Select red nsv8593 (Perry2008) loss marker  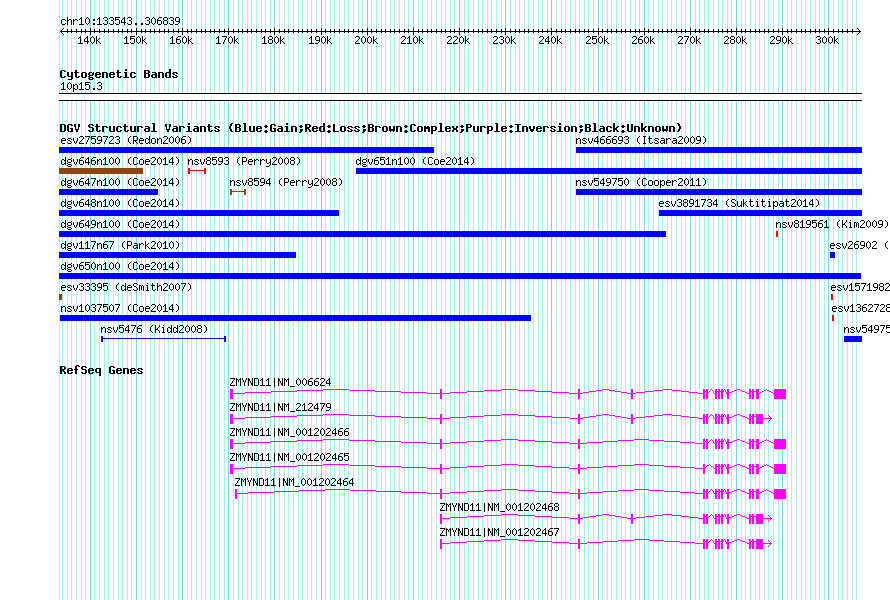[197, 171]
